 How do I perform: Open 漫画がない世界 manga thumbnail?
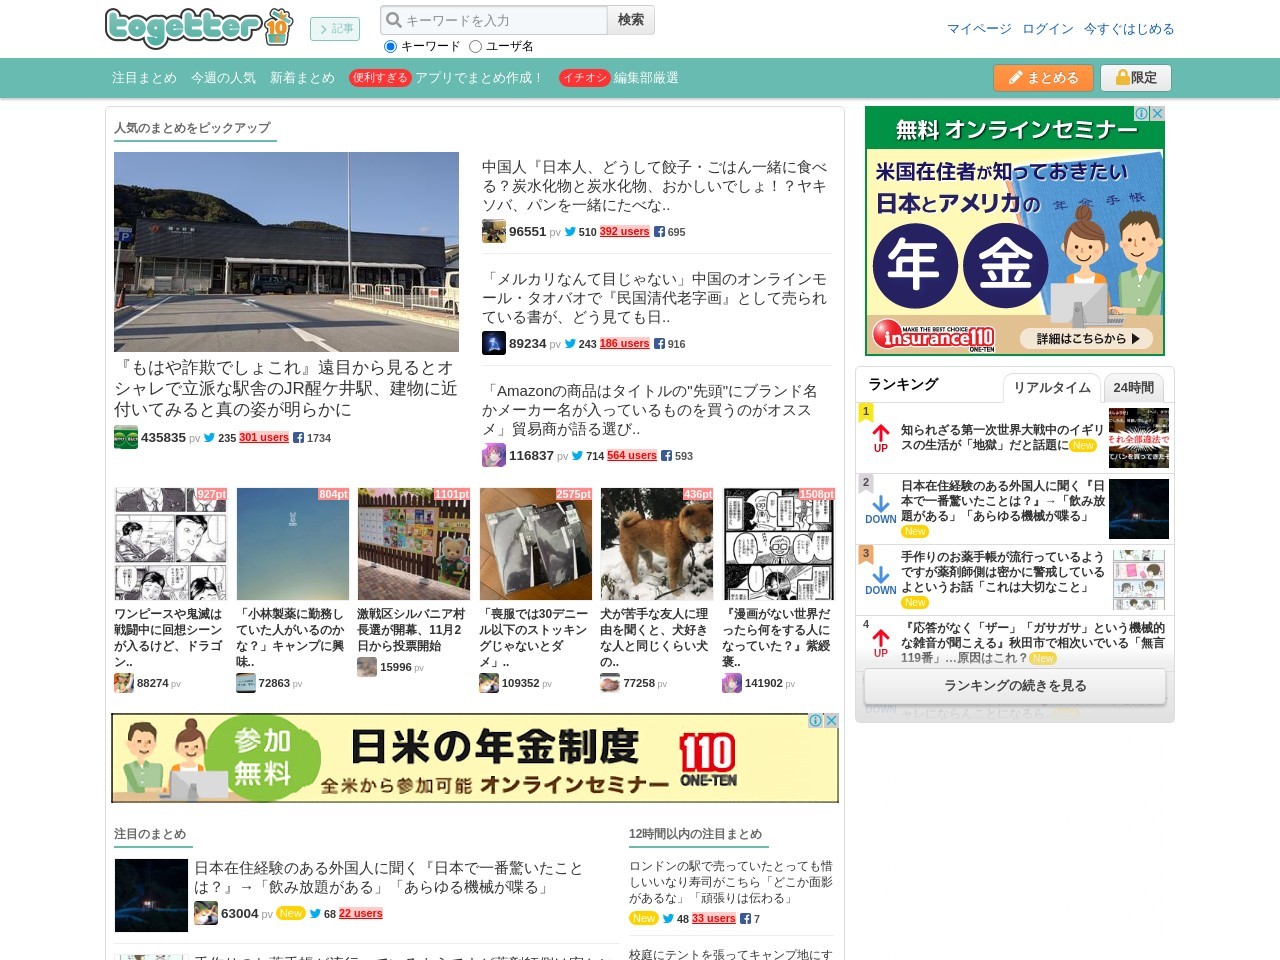tap(779, 544)
